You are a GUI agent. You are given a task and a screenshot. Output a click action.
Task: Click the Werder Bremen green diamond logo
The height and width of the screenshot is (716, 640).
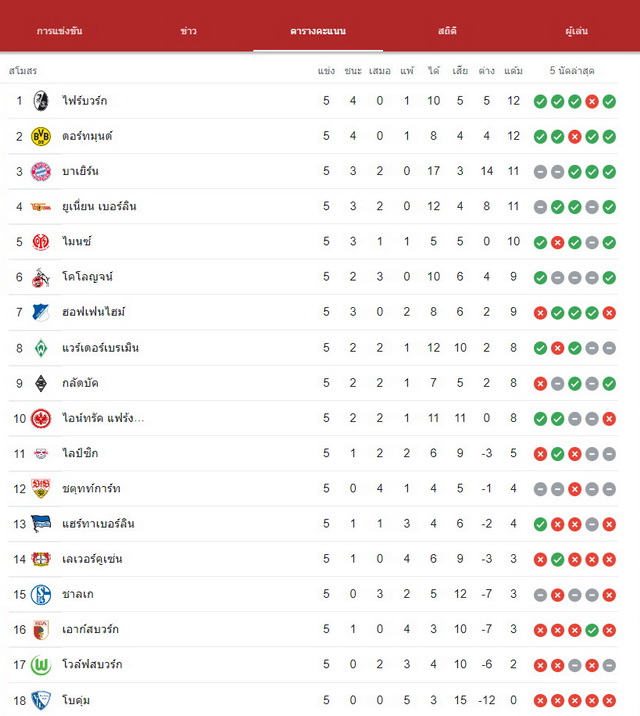[41, 348]
